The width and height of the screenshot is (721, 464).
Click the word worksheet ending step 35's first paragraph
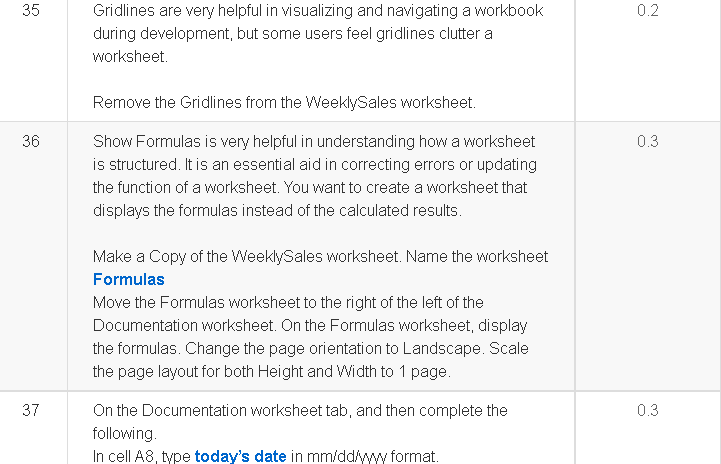[x=130, y=57]
